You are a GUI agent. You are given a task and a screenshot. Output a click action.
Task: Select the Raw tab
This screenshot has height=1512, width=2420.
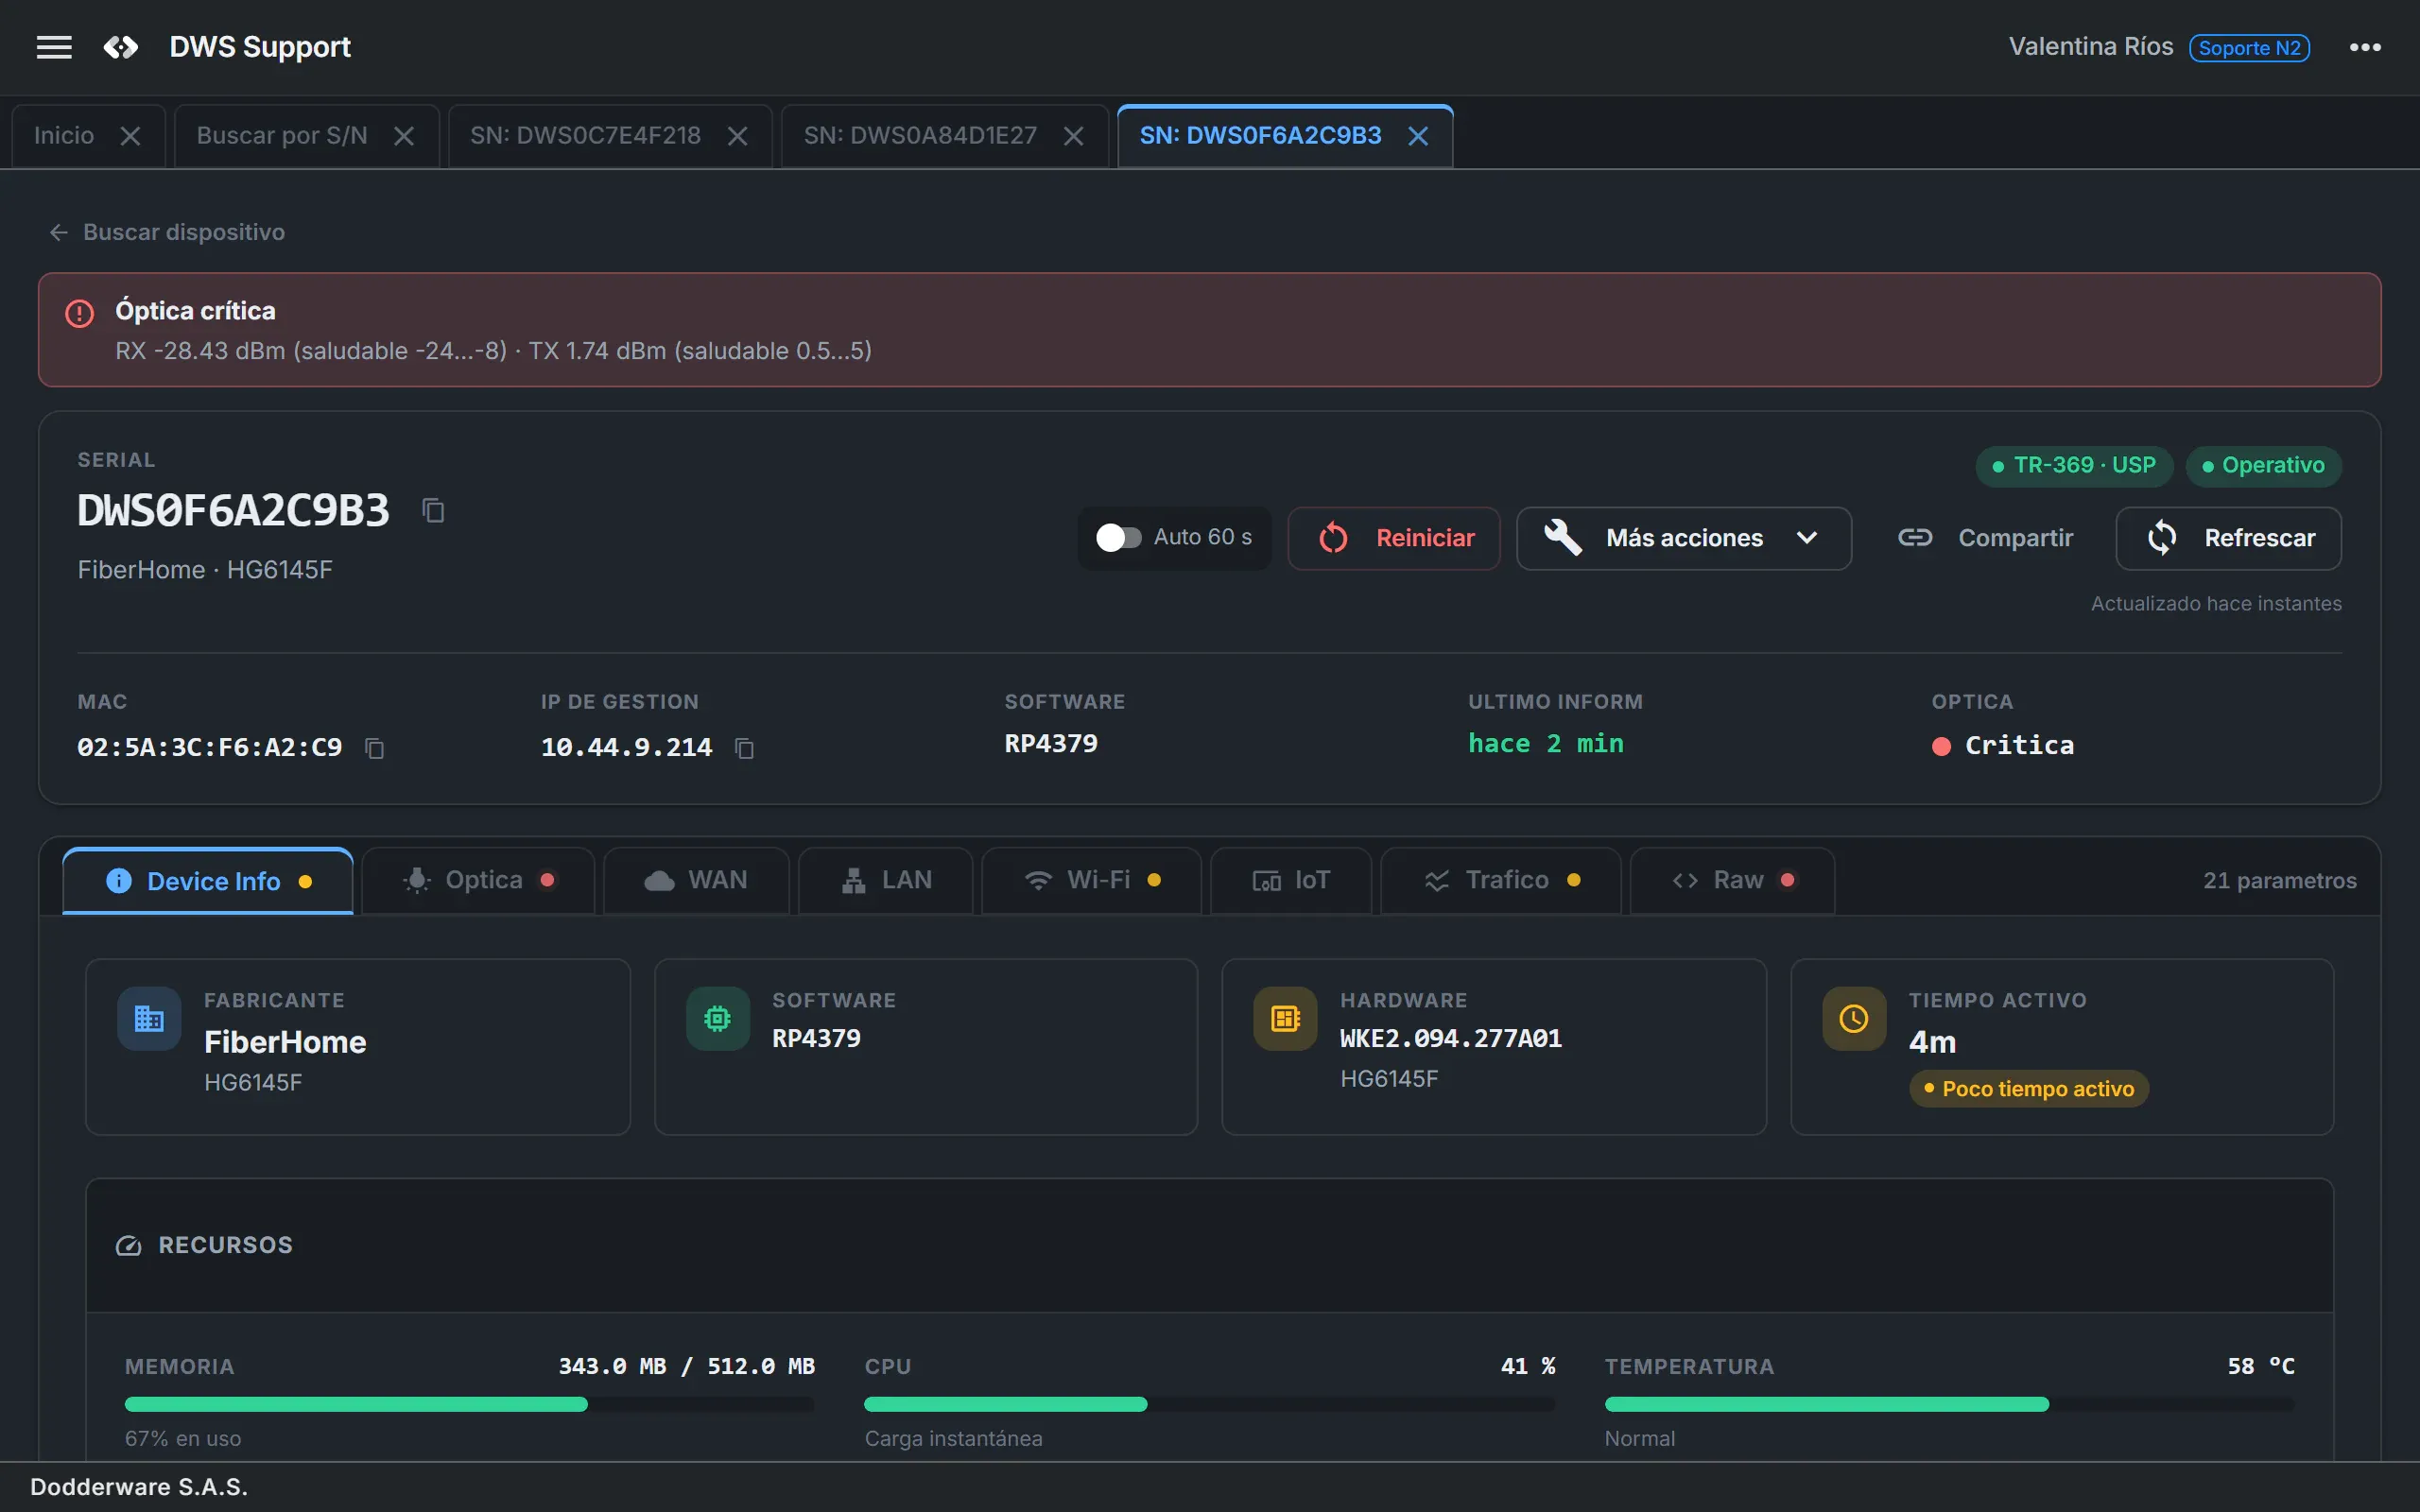1733,881
